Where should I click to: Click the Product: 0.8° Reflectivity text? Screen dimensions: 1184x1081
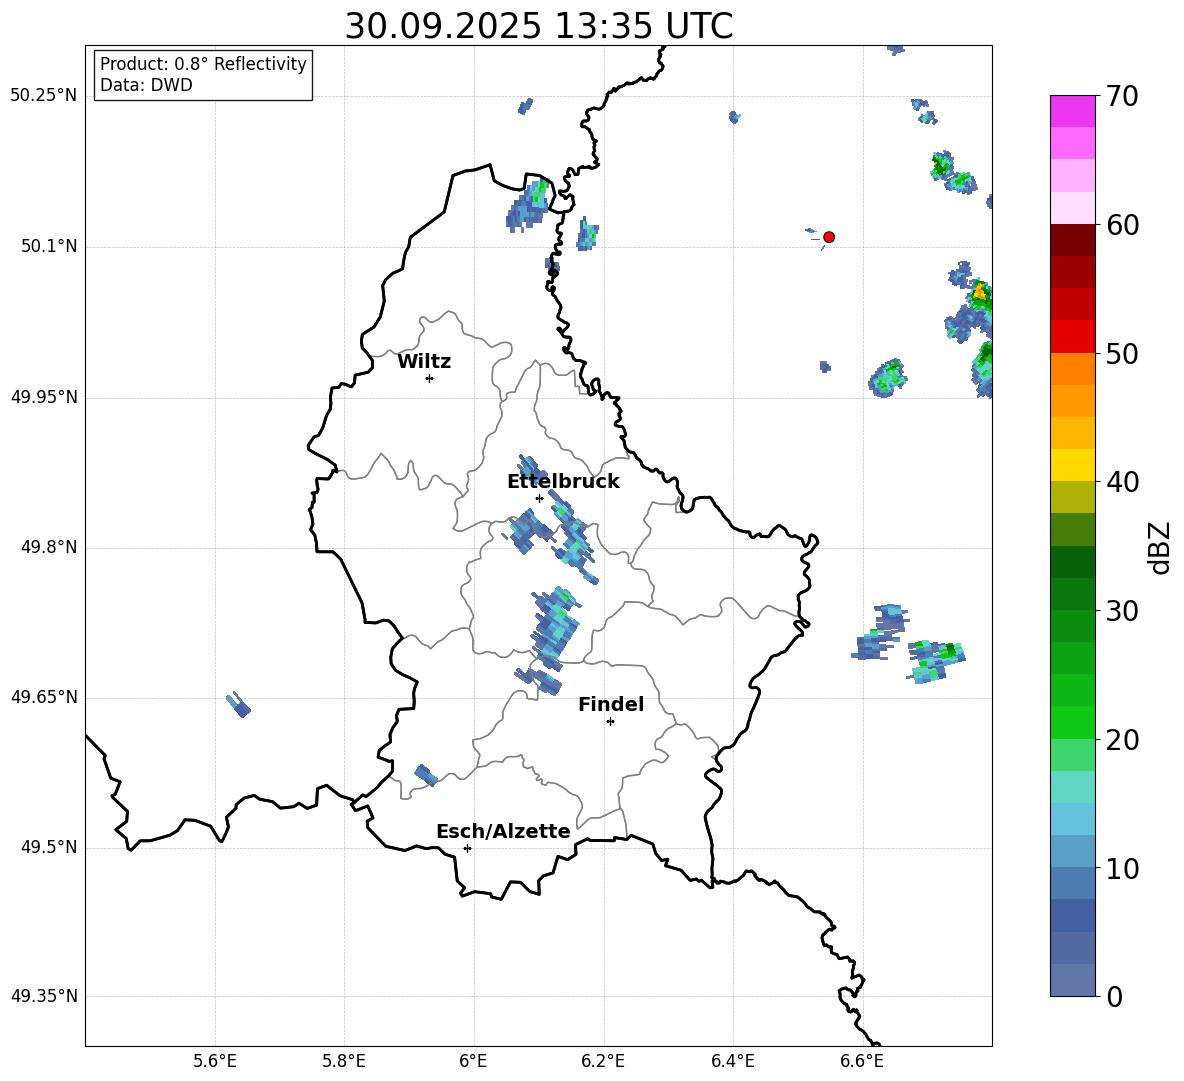pos(203,64)
